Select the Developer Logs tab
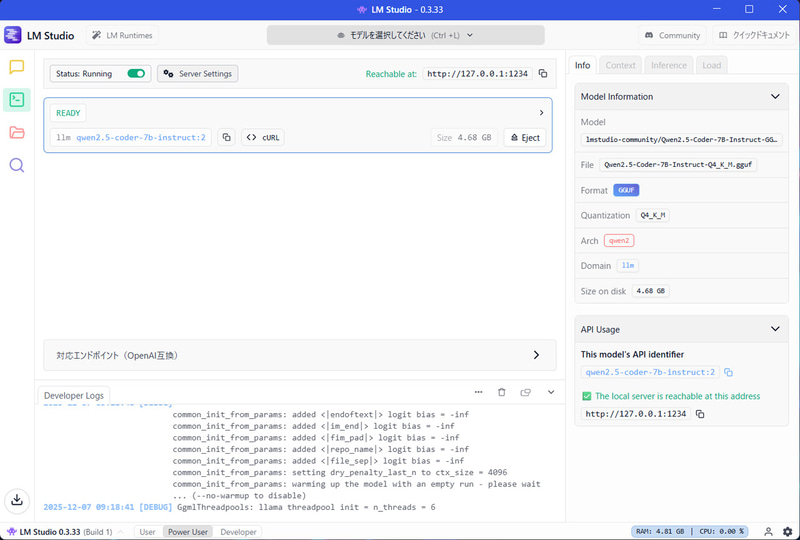The height and width of the screenshot is (540, 800). pos(74,396)
